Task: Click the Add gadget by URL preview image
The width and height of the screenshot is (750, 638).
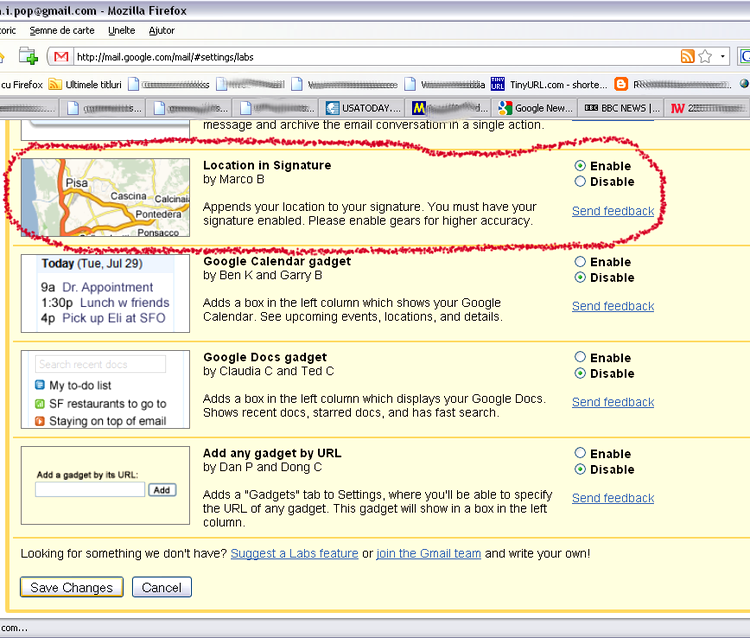Action: [105, 485]
